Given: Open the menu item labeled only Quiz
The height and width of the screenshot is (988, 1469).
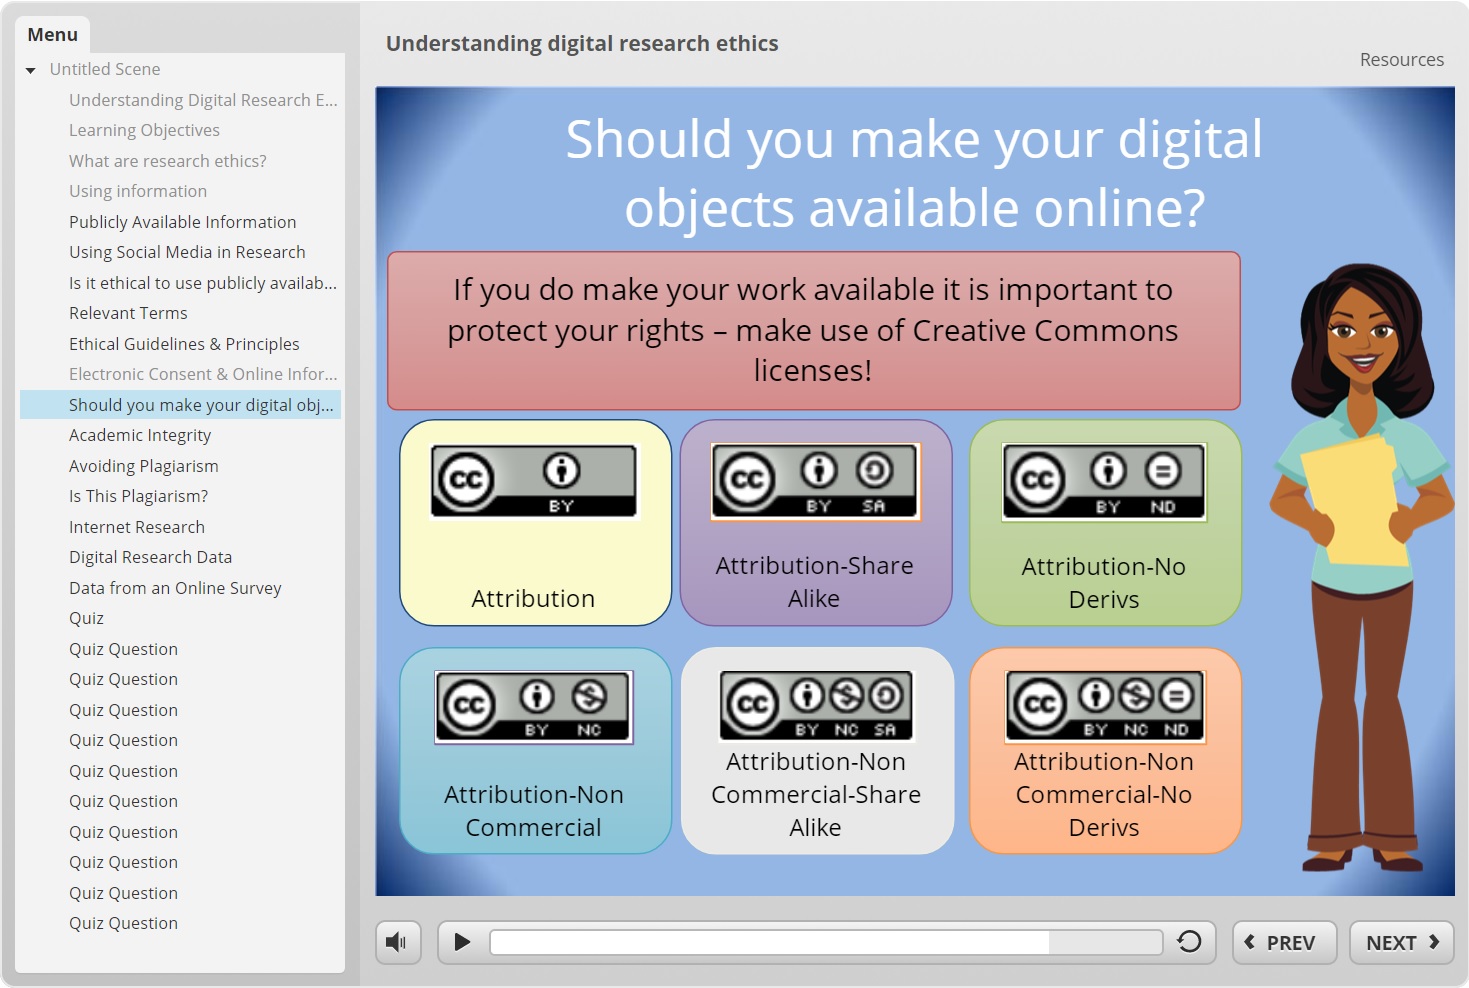Looking at the screenshot, I should 87,618.
